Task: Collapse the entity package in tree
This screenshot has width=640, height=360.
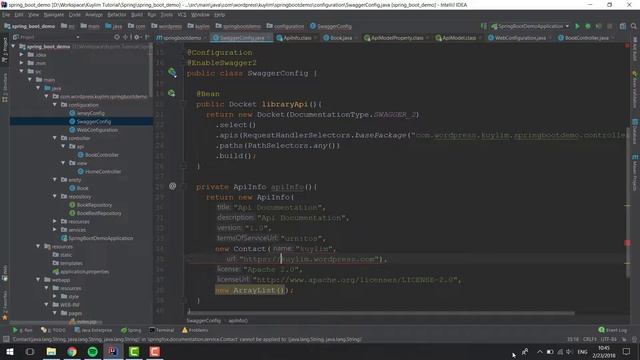Action: point(55,180)
